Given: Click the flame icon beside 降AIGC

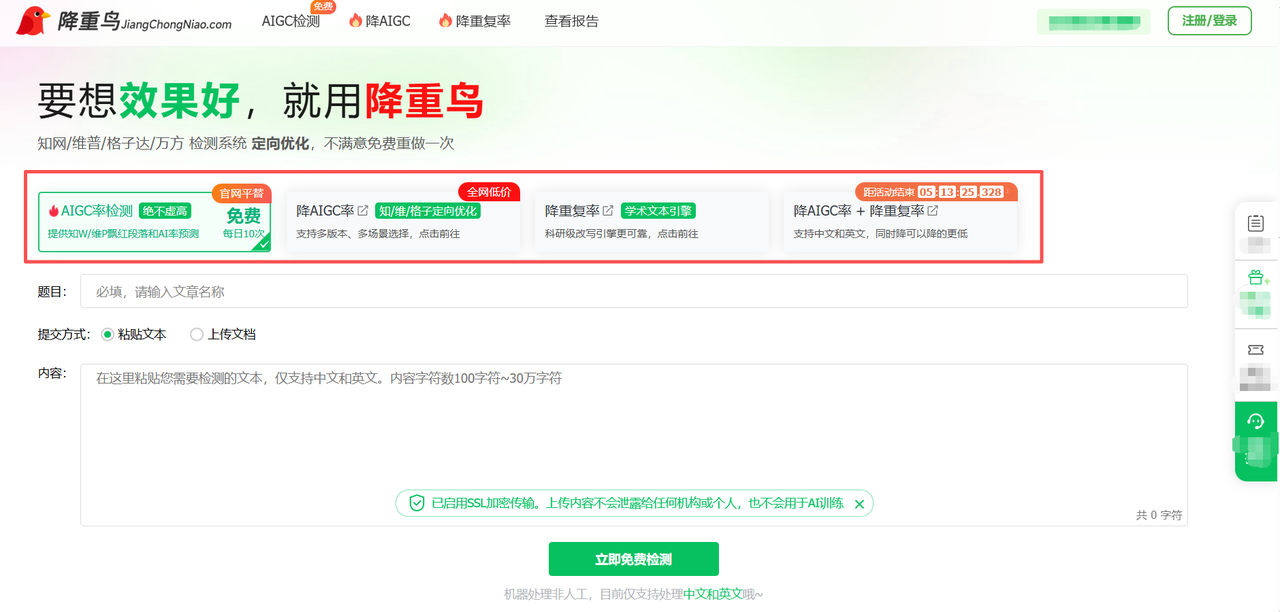Looking at the screenshot, I should 355,20.
